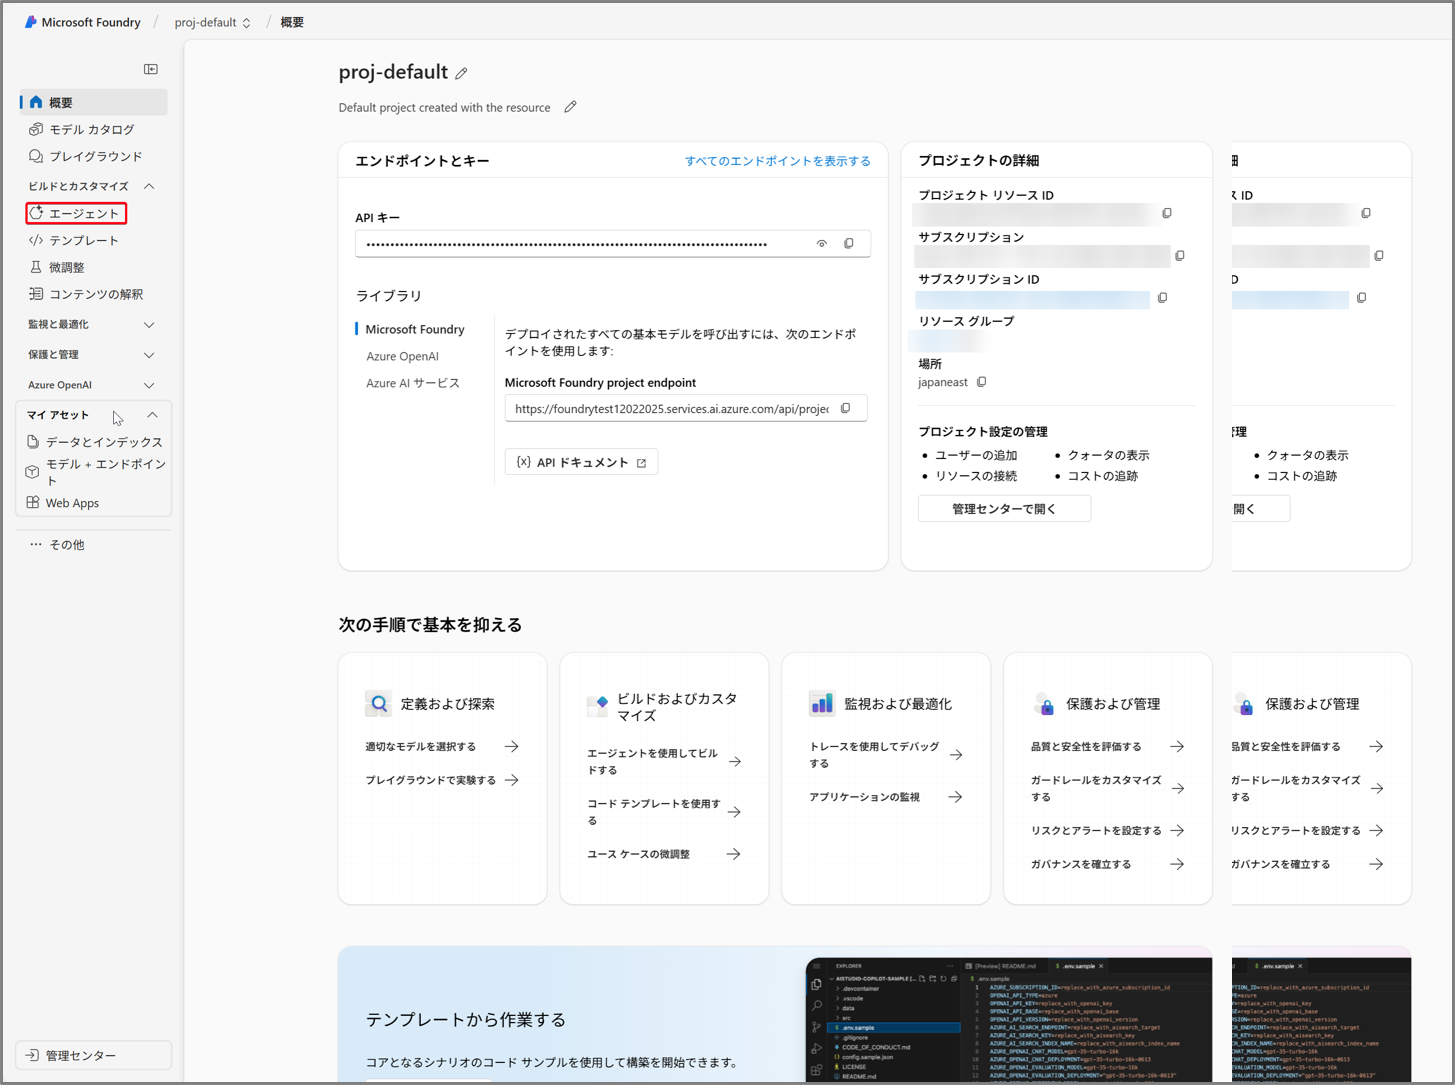Copy the Microsoft Foundry project endpoint
Image resolution: width=1455 pixels, height=1085 pixels.
tap(846, 408)
